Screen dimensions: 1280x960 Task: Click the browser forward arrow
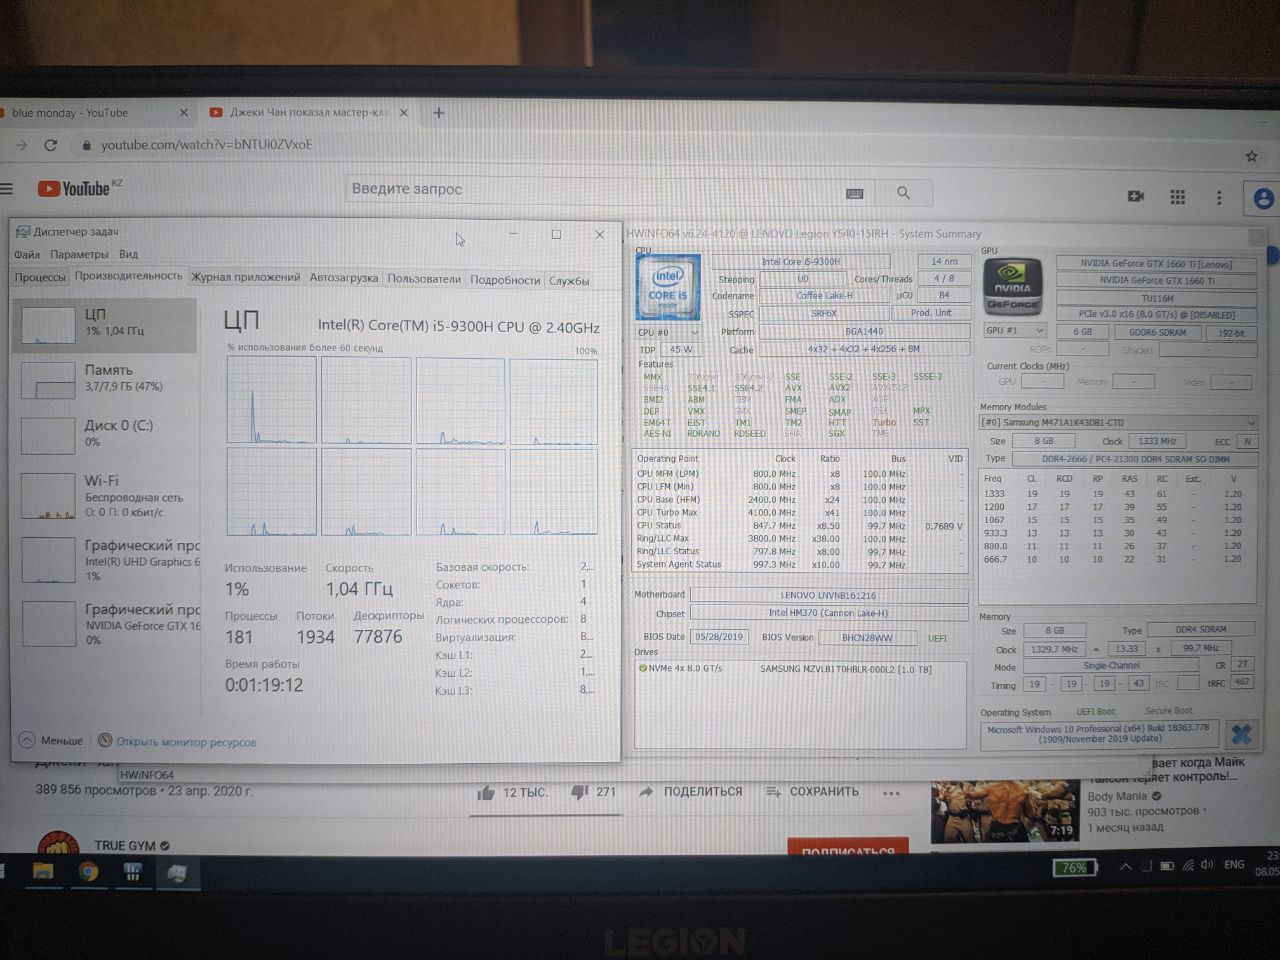pos(20,145)
